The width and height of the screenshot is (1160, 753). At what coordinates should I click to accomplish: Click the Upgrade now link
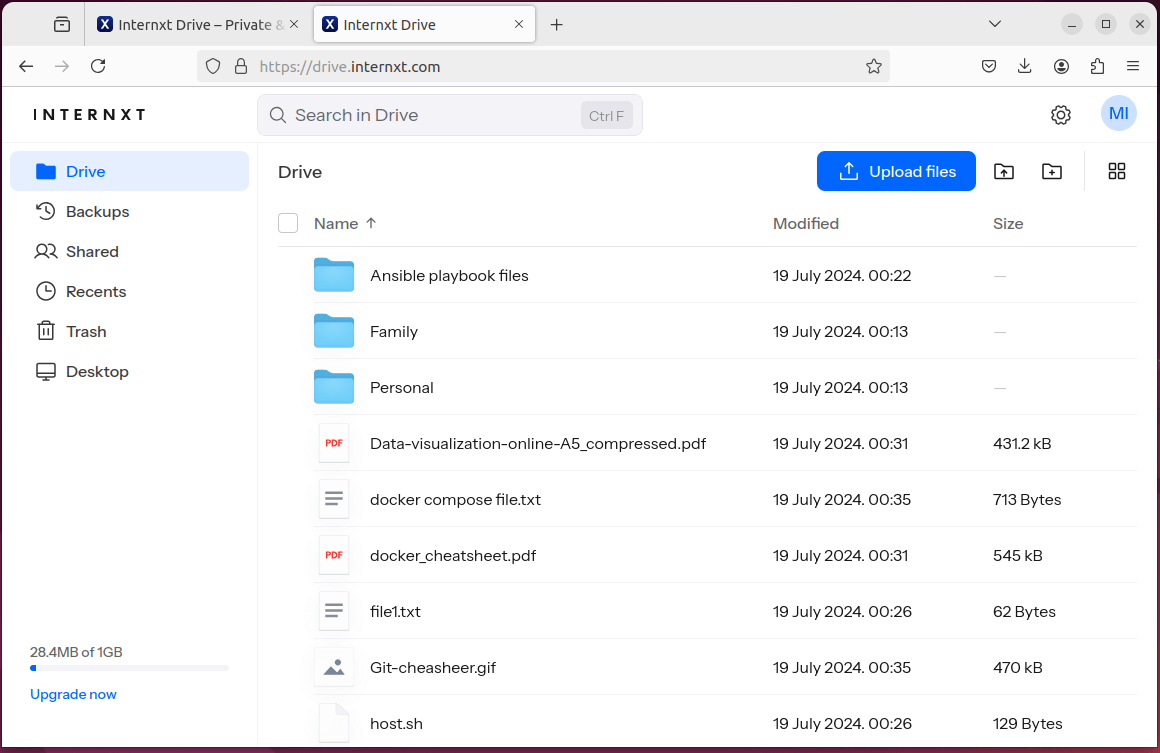(x=73, y=693)
